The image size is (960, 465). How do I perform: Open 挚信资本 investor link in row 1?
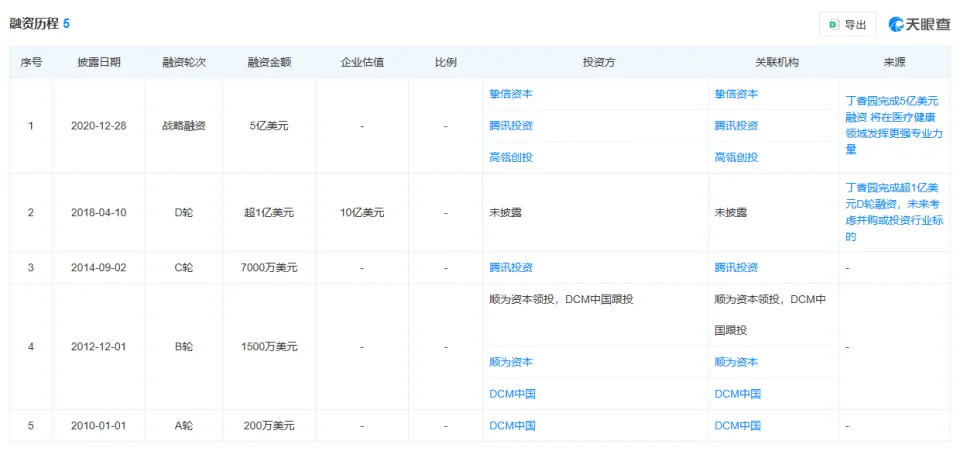[x=511, y=94]
